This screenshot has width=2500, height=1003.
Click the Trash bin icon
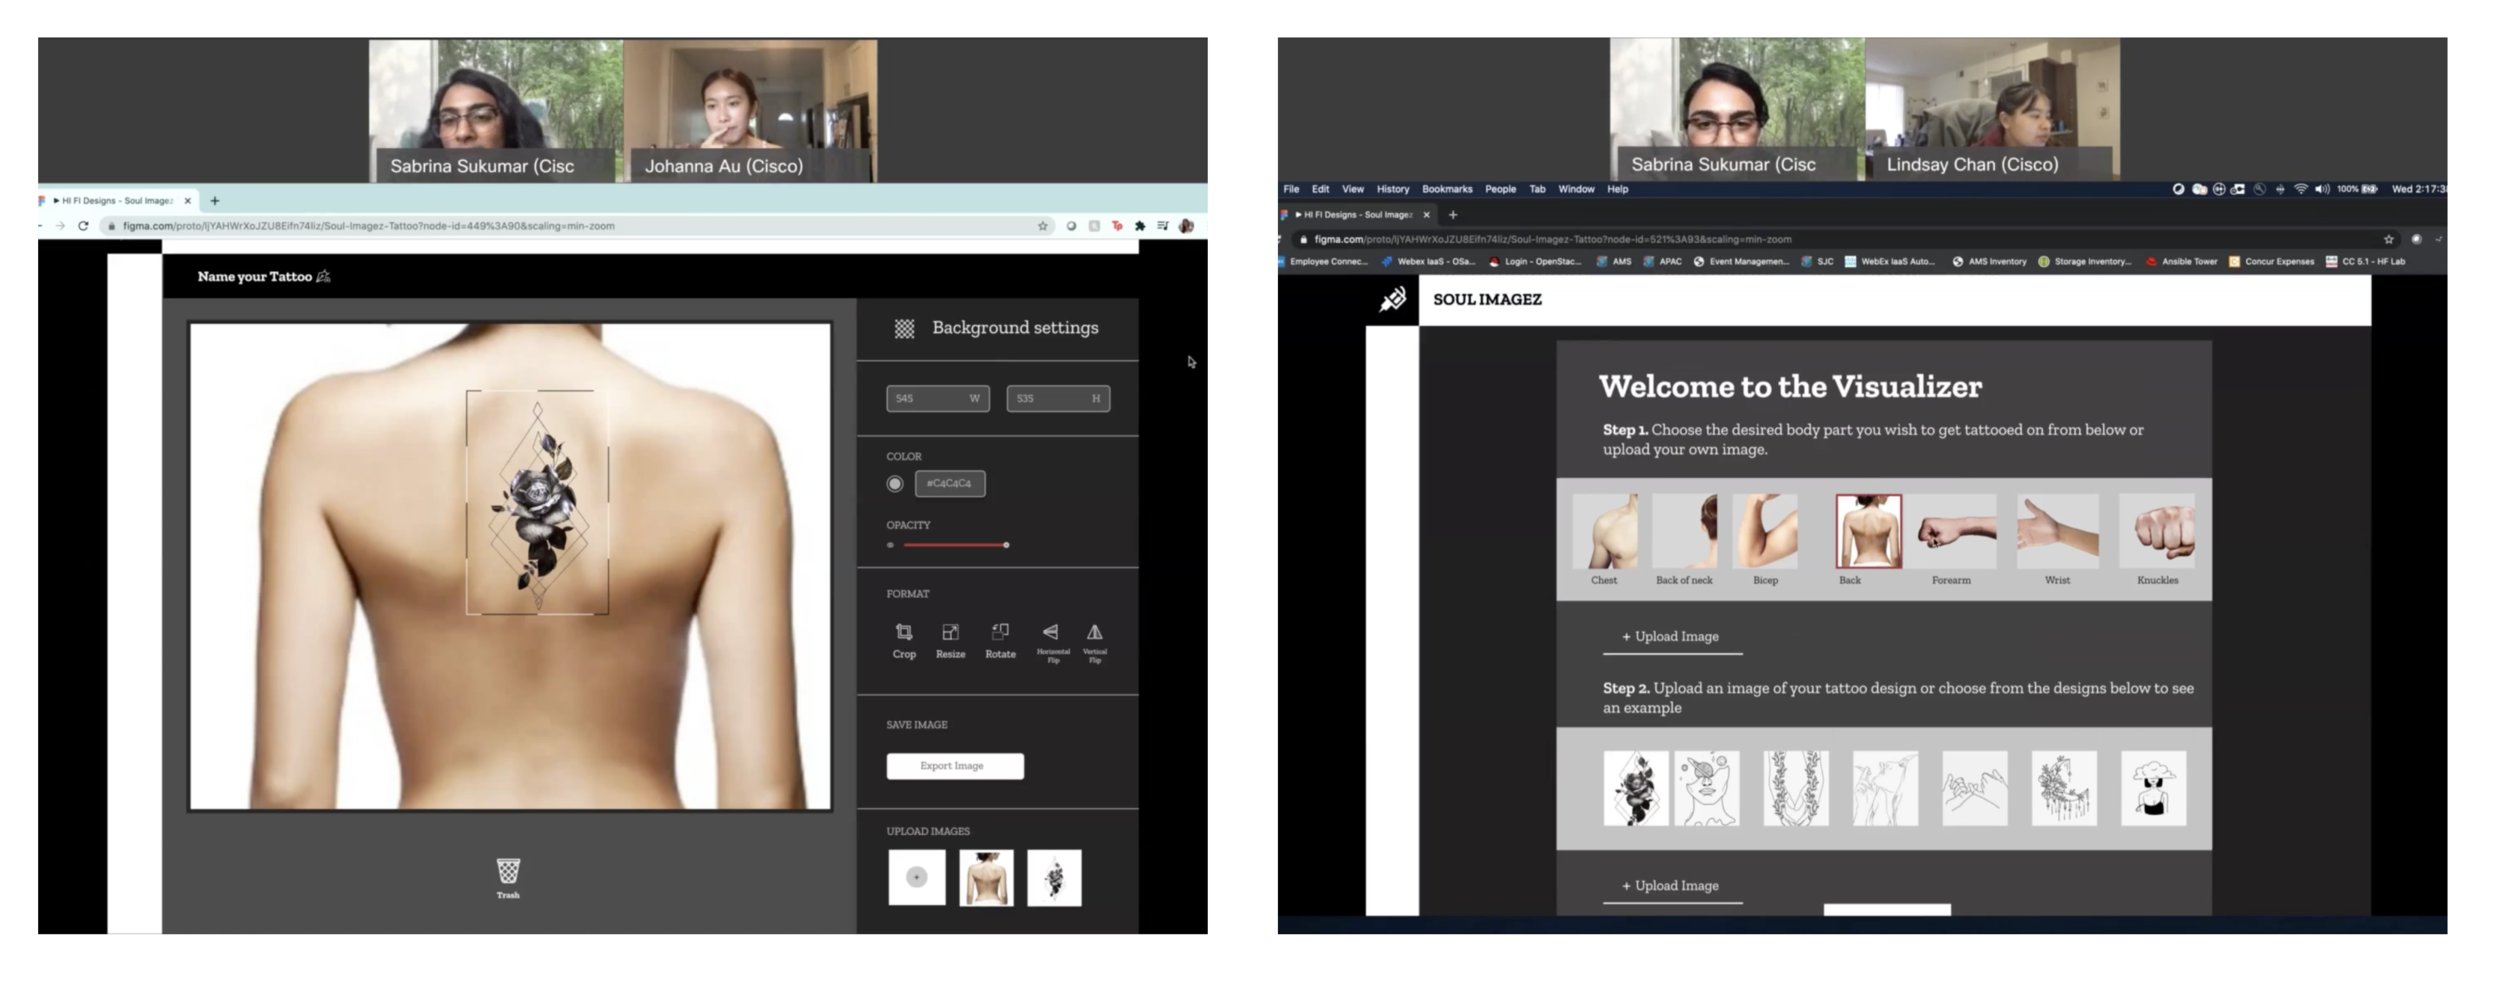coord(508,871)
